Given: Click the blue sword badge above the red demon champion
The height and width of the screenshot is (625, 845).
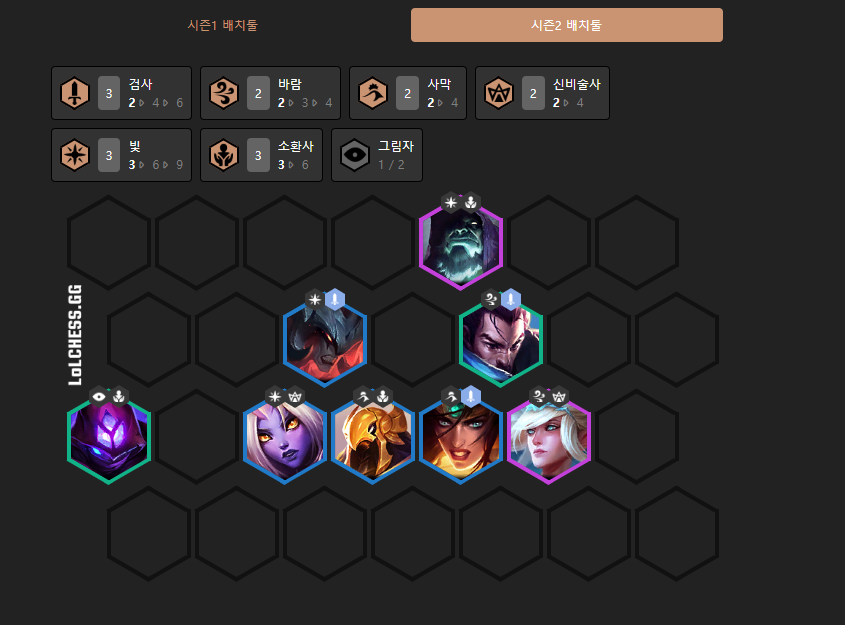Looking at the screenshot, I should click(335, 299).
